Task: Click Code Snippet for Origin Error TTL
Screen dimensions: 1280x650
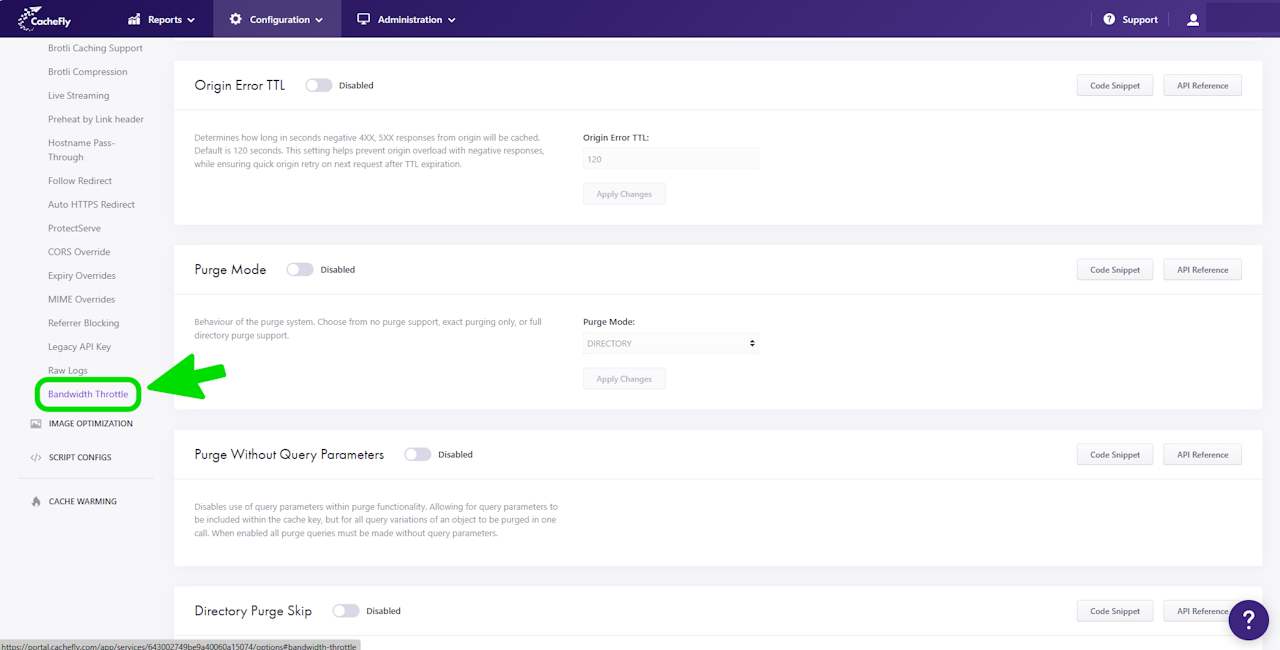Action: pyautogui.click(x=1115, y=85)
